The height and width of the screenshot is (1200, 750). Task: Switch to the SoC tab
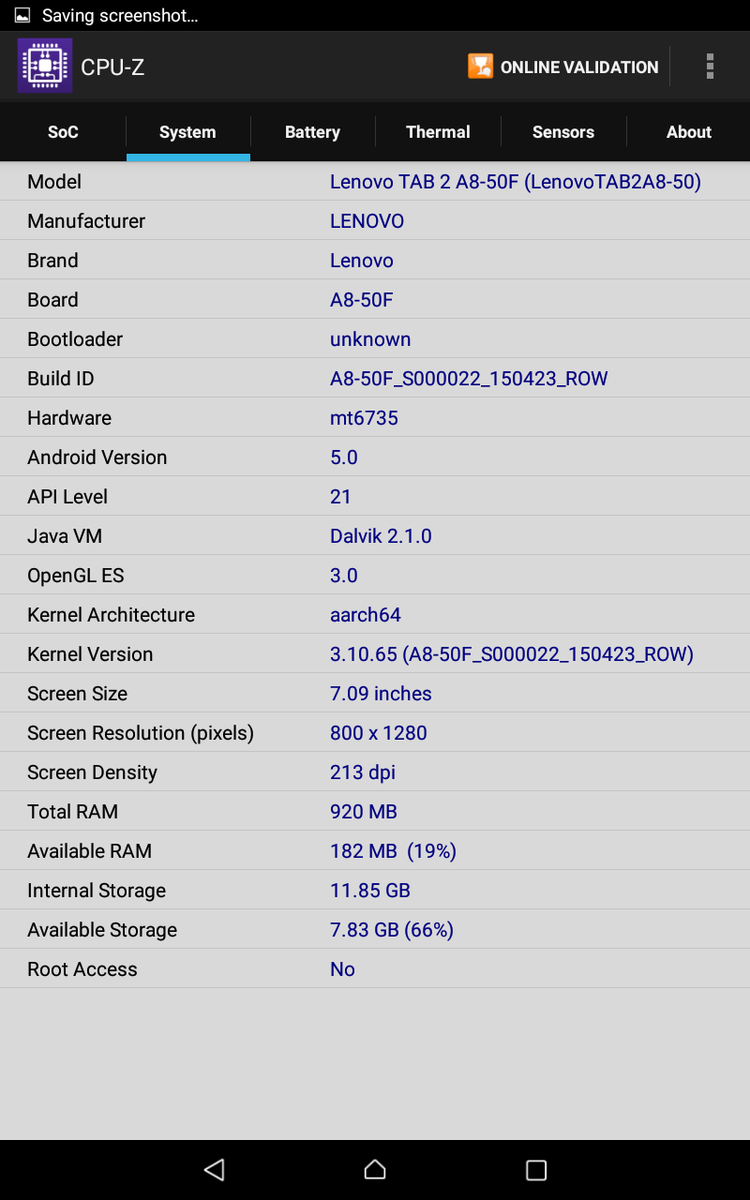[x=63, y=132]
